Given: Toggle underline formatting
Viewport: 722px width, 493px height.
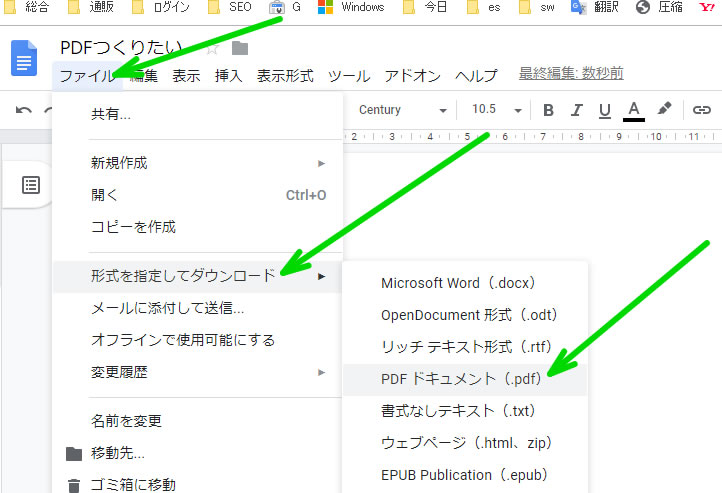Looking at the screenshot, I should pos(604,110).
